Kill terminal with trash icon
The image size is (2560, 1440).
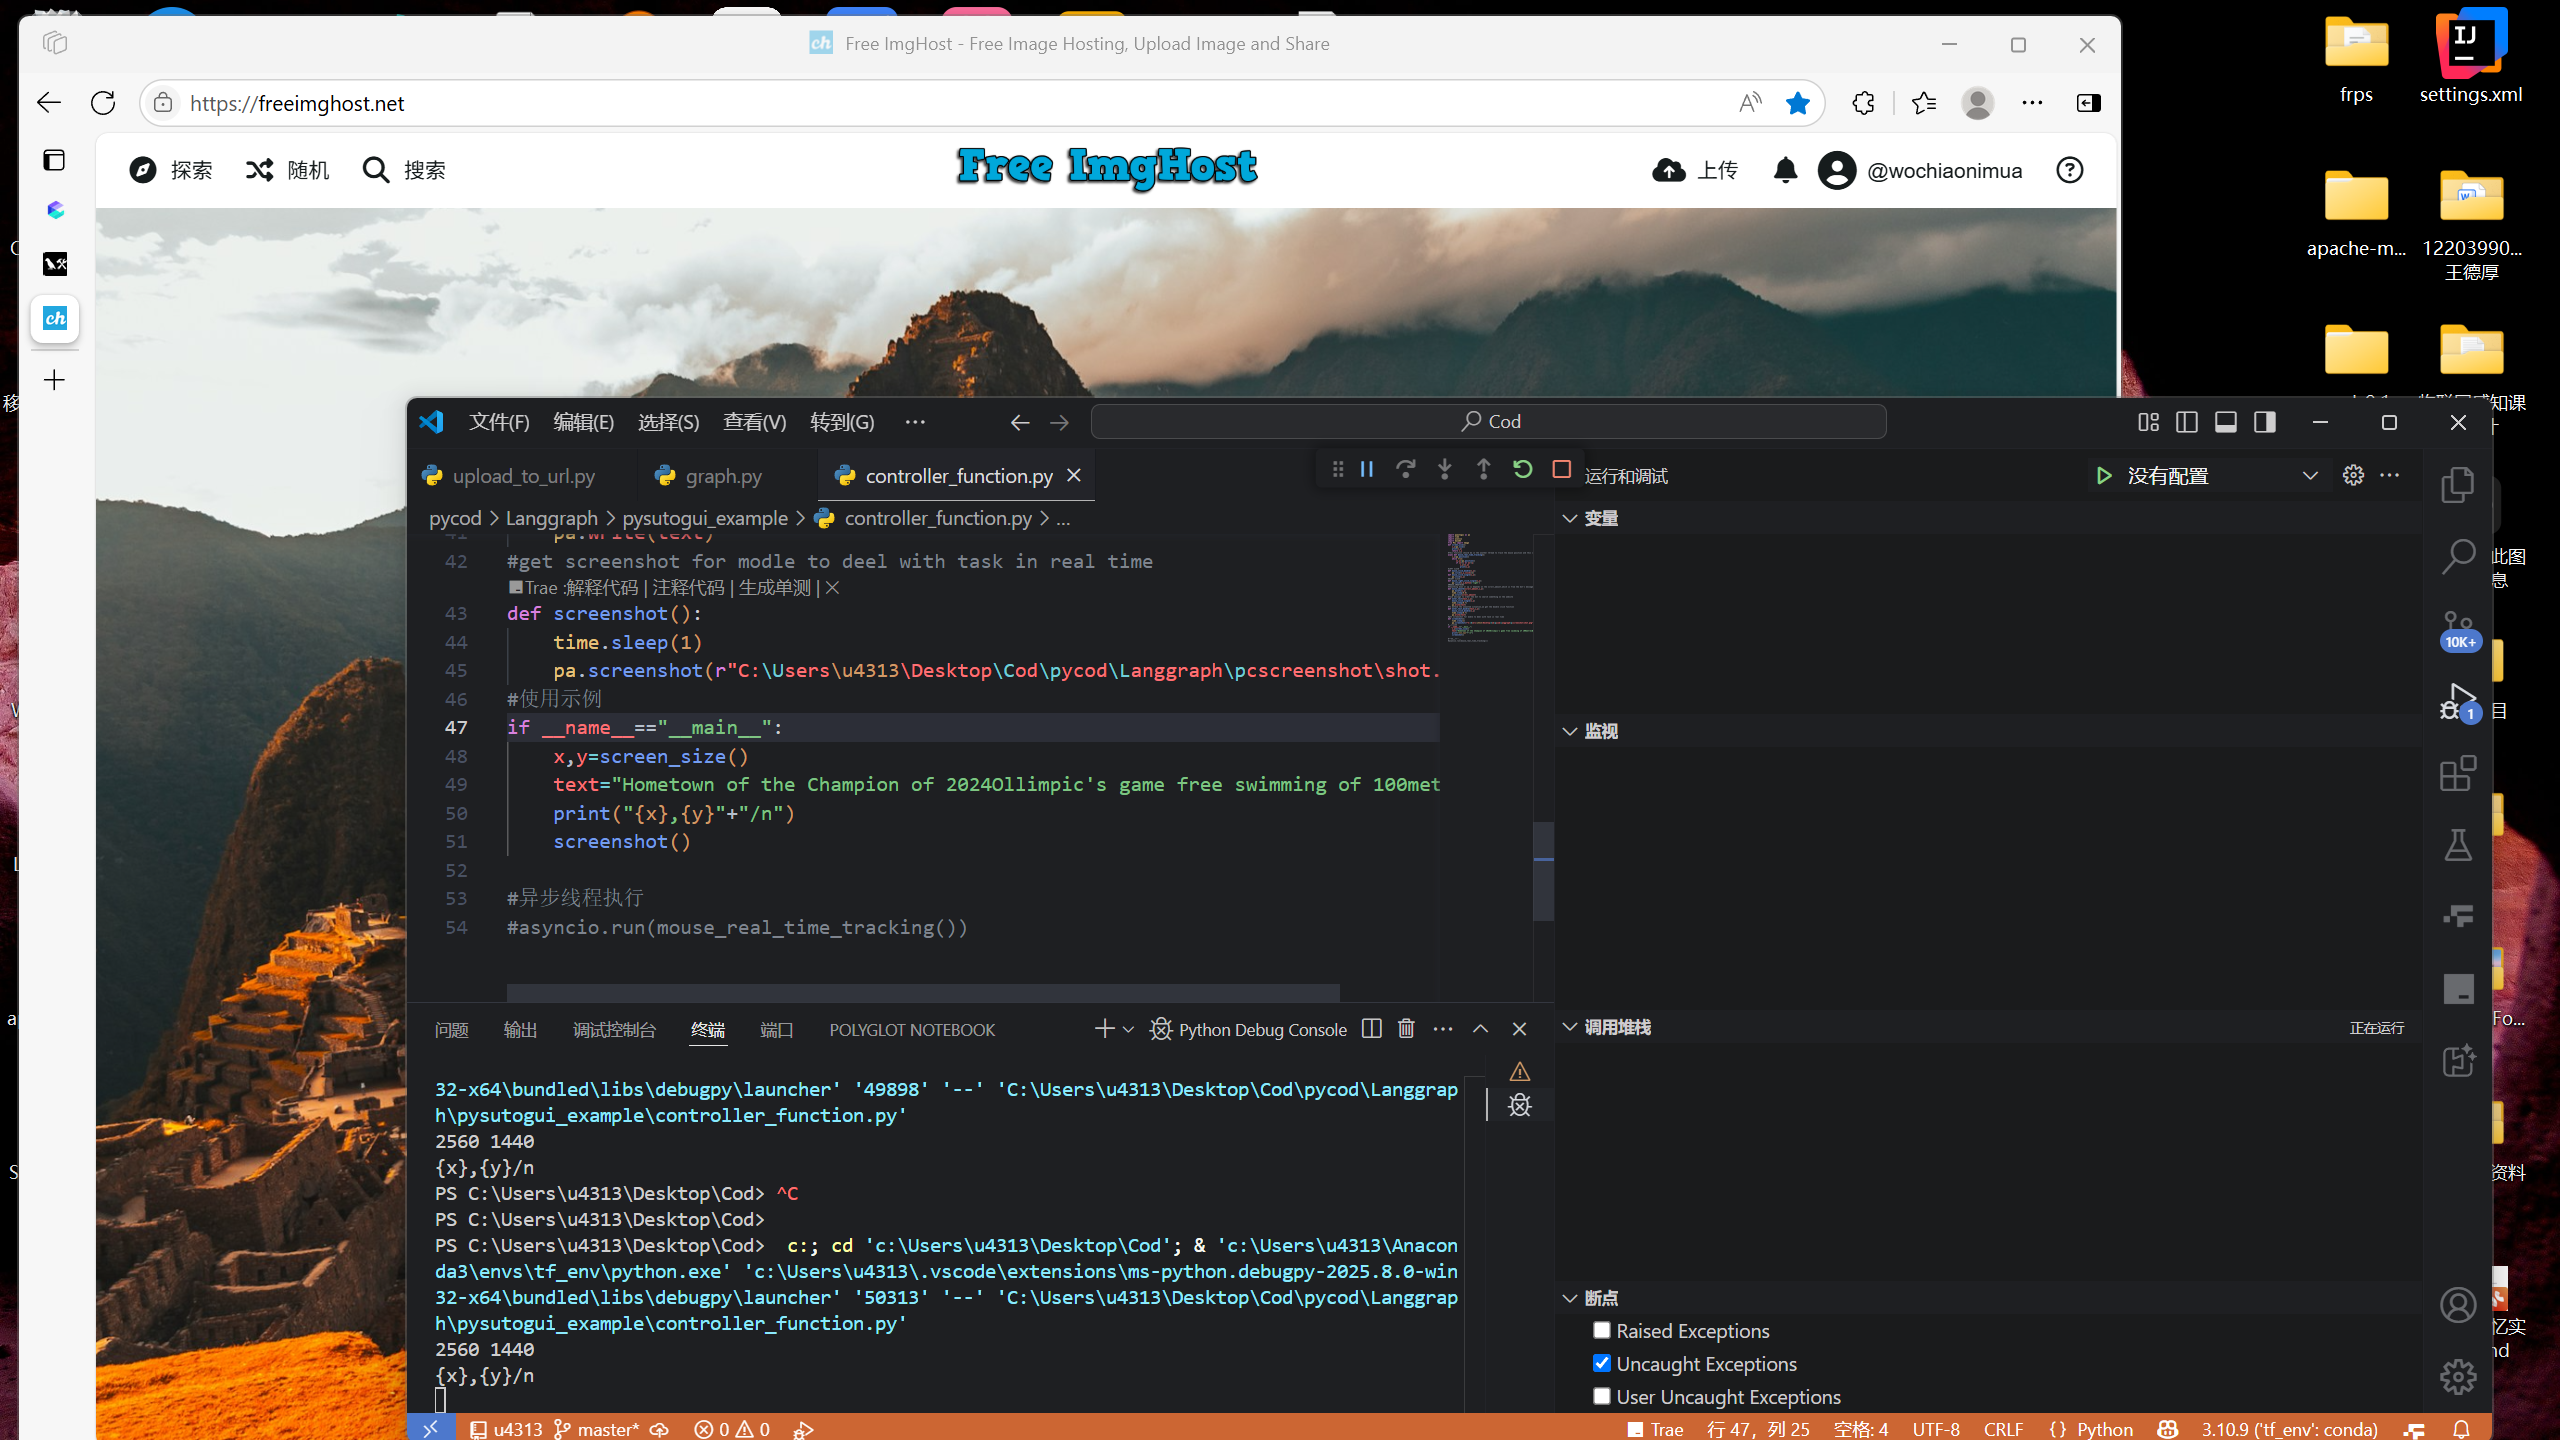[1406, 1029]
